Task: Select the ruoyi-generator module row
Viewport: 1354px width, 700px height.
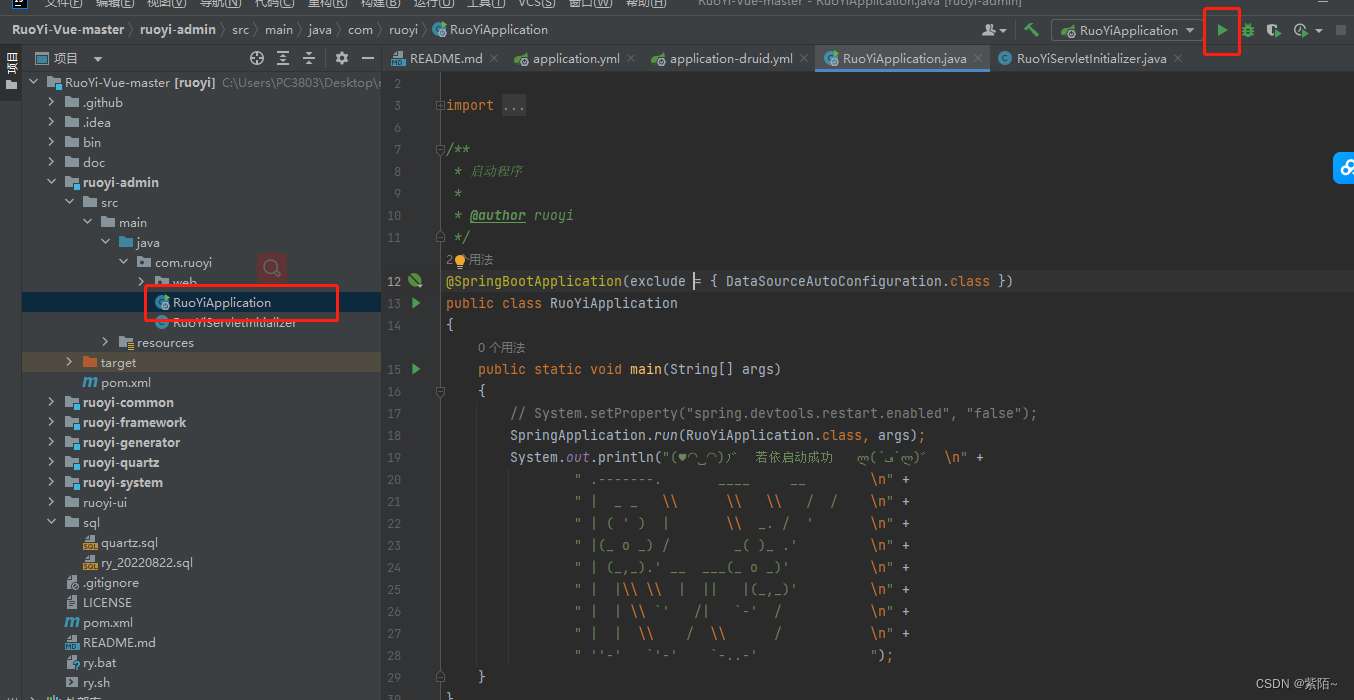Action: [x=201, y=442]
